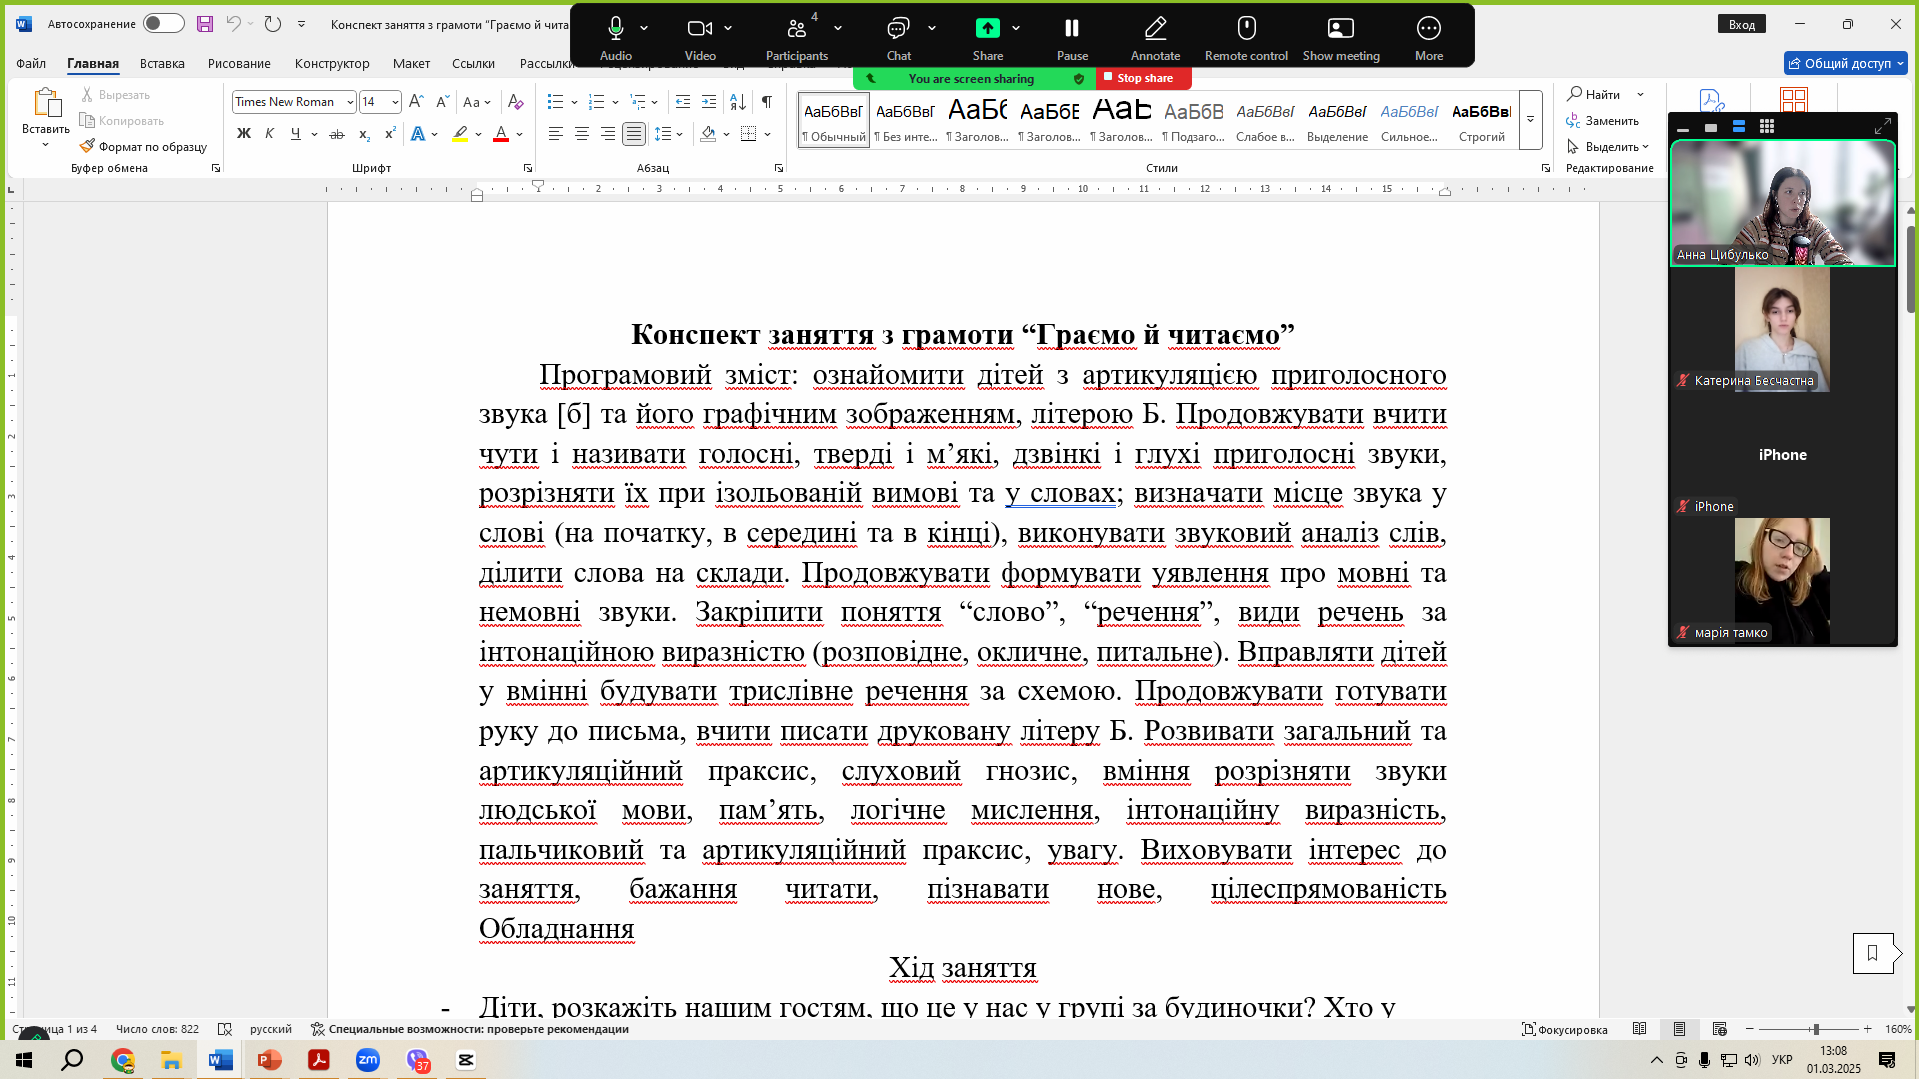Open Zoom Chat panel
The image size is (1919, 1079).
click(x=898, y=37)
